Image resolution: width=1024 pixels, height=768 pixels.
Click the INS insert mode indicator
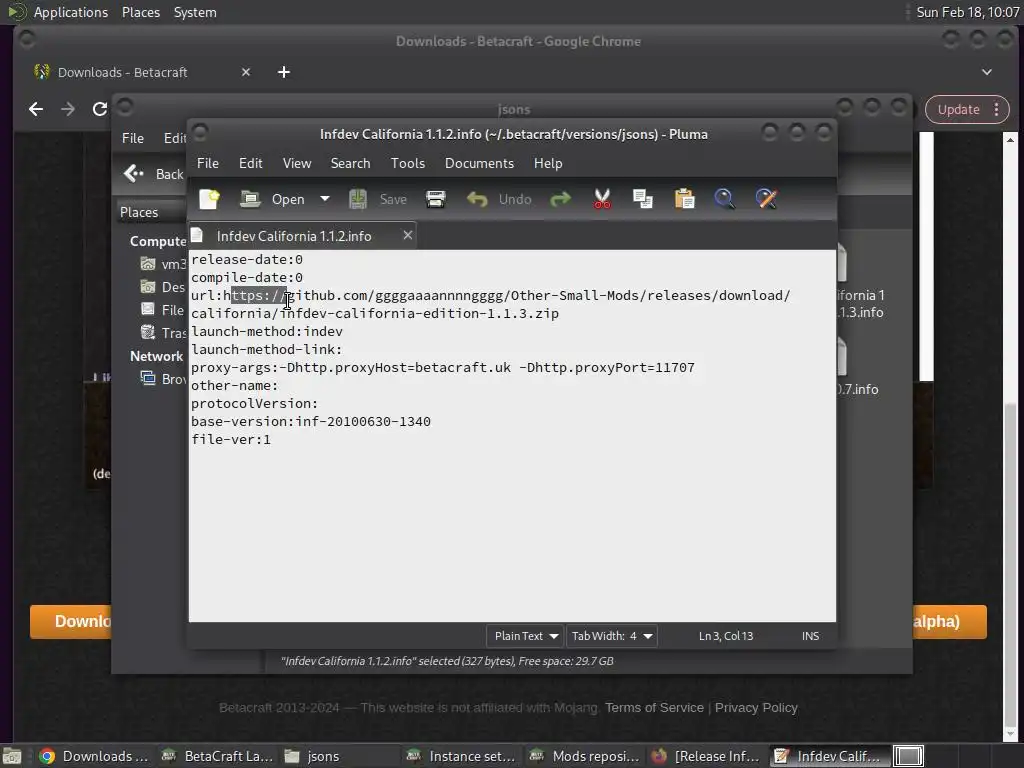(x=810, y=636)
